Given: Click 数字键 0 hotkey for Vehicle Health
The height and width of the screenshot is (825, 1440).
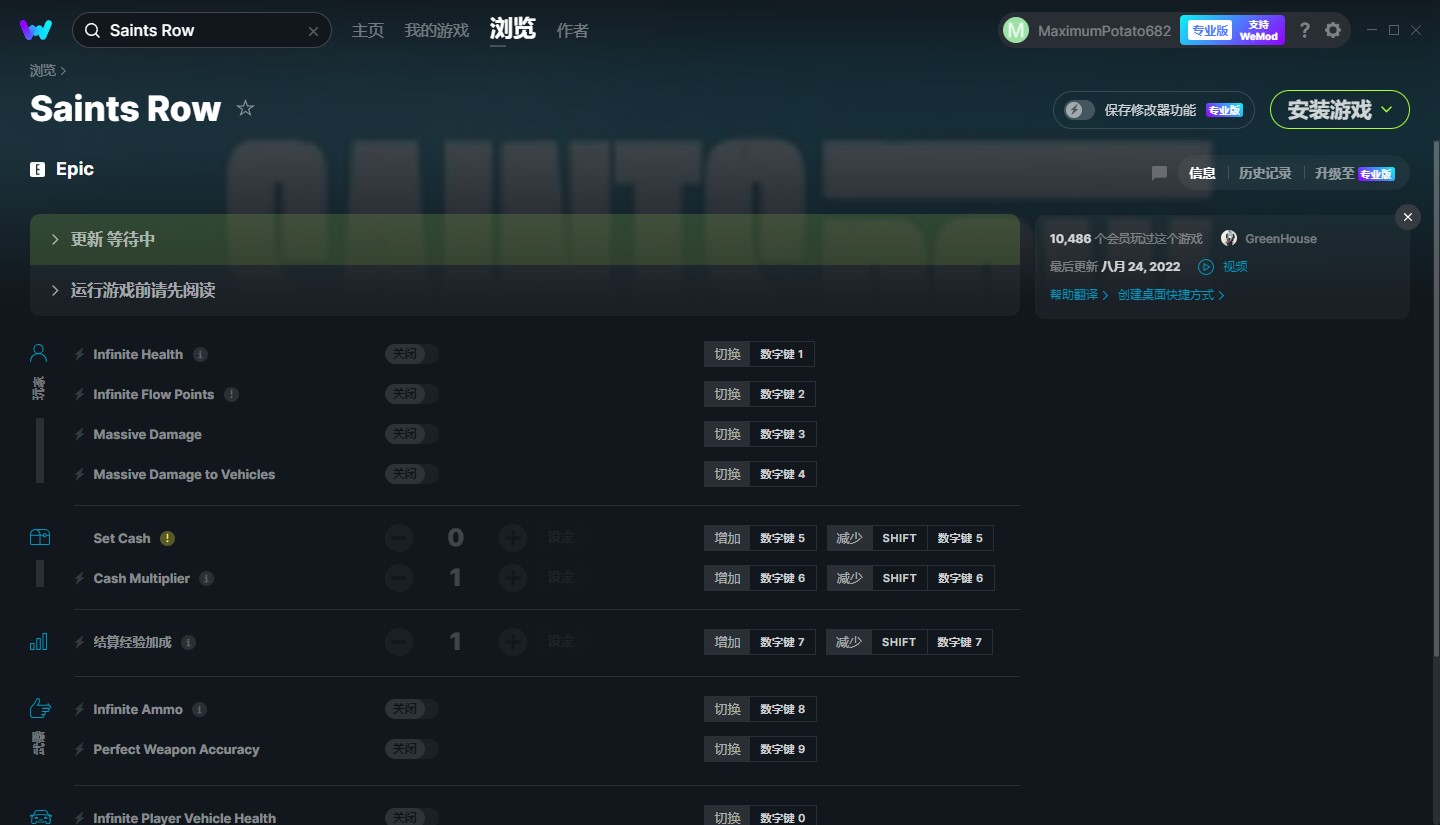Looking at the screenshot, I should (782, 817).
